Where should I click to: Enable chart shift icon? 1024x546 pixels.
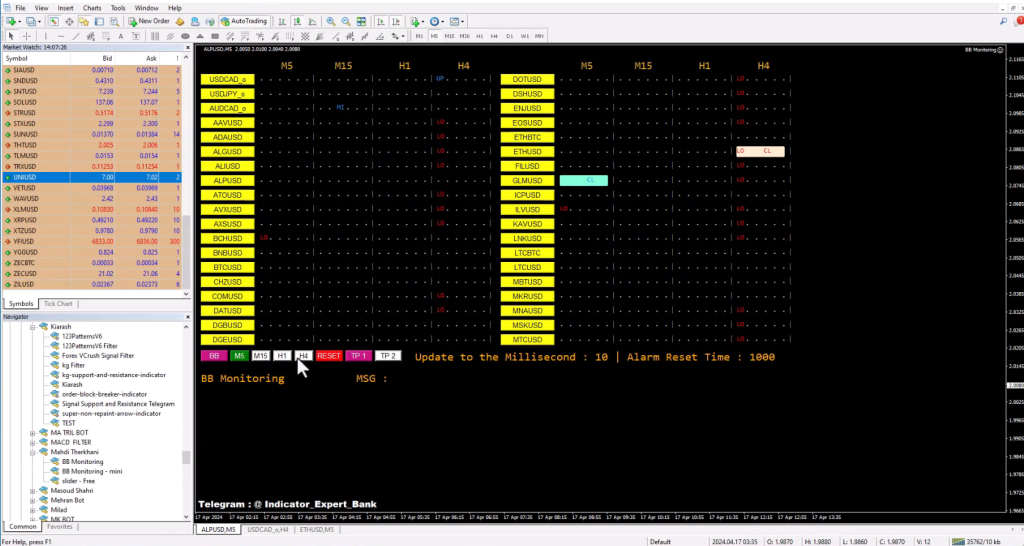pos(396,22)
